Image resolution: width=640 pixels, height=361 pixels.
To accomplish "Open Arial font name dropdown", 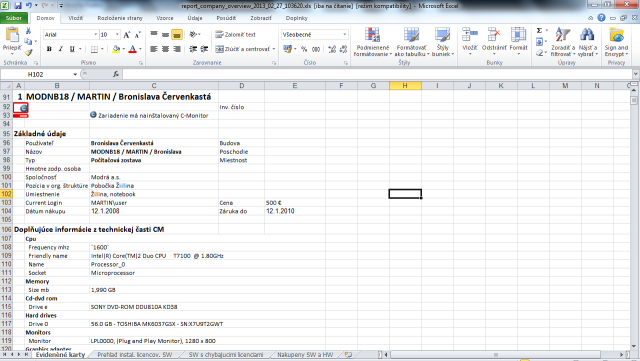I will [96, 35].
